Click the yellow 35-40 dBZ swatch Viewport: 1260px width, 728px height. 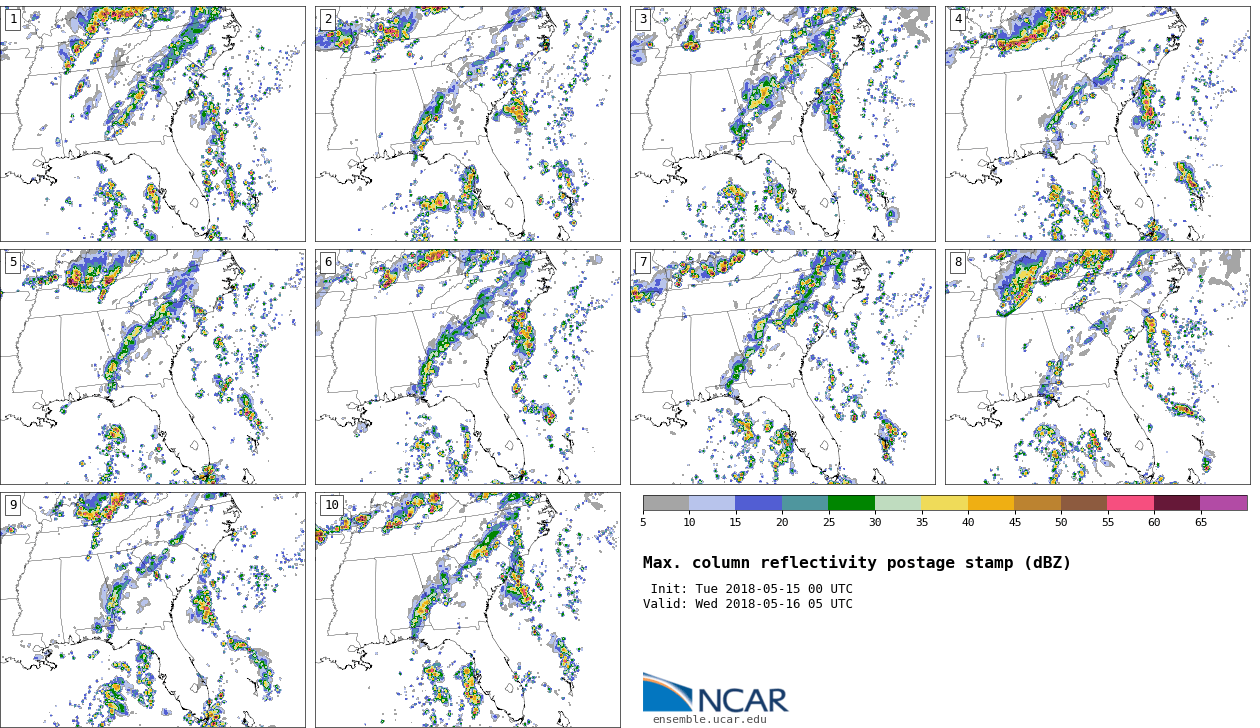click(x=944, y=503)
